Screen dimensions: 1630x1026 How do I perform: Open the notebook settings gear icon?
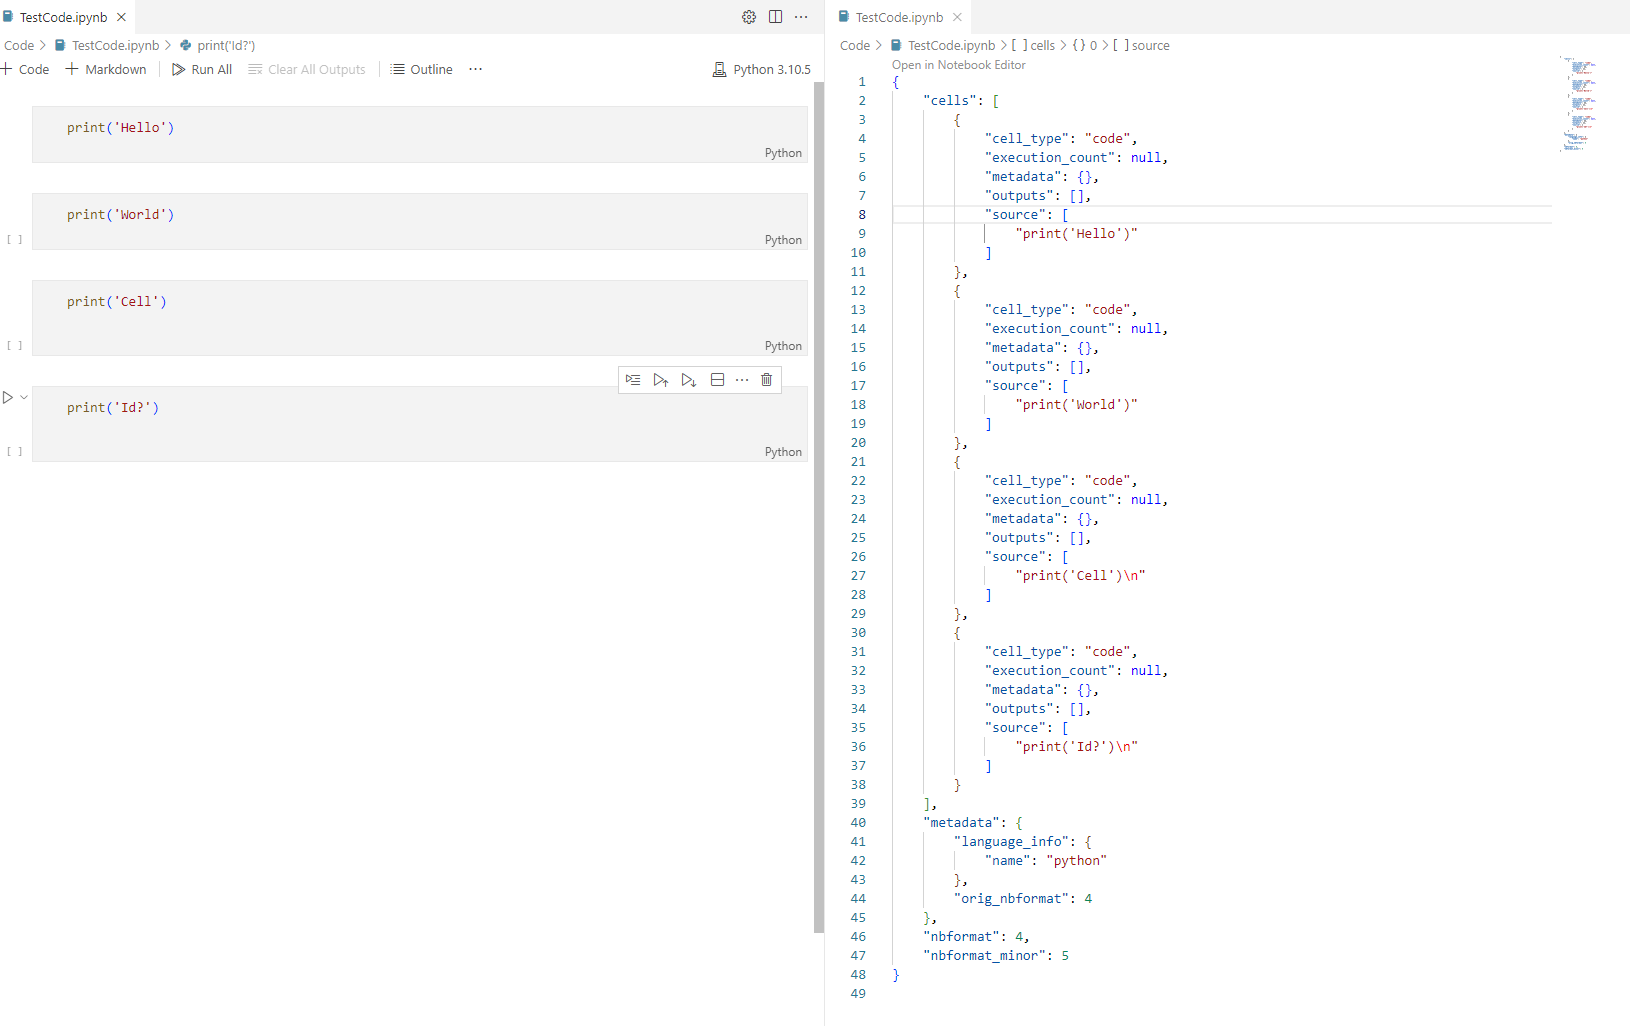tap(748, 16)
